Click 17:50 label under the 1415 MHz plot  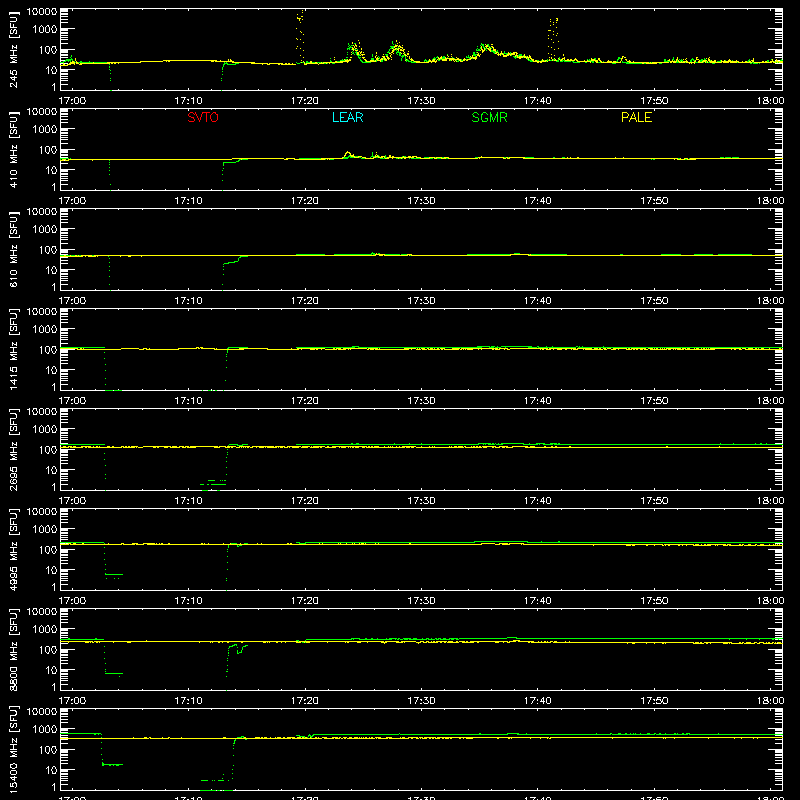coord(654,401)
